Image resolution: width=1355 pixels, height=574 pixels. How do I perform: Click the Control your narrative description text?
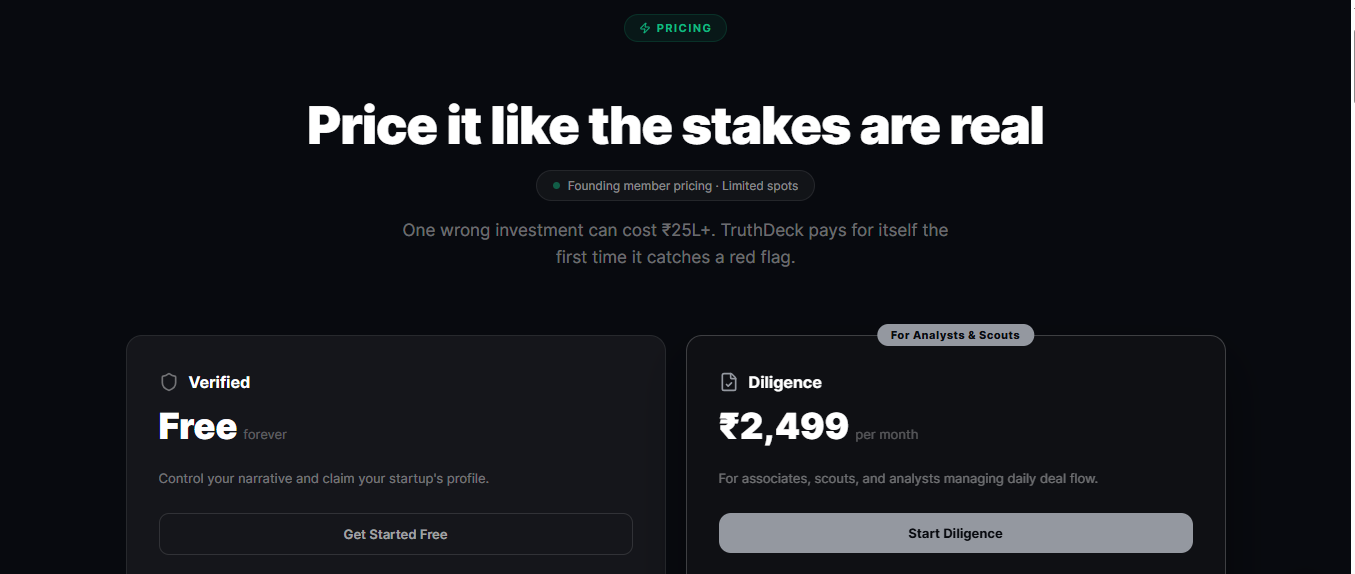[324, 478]
